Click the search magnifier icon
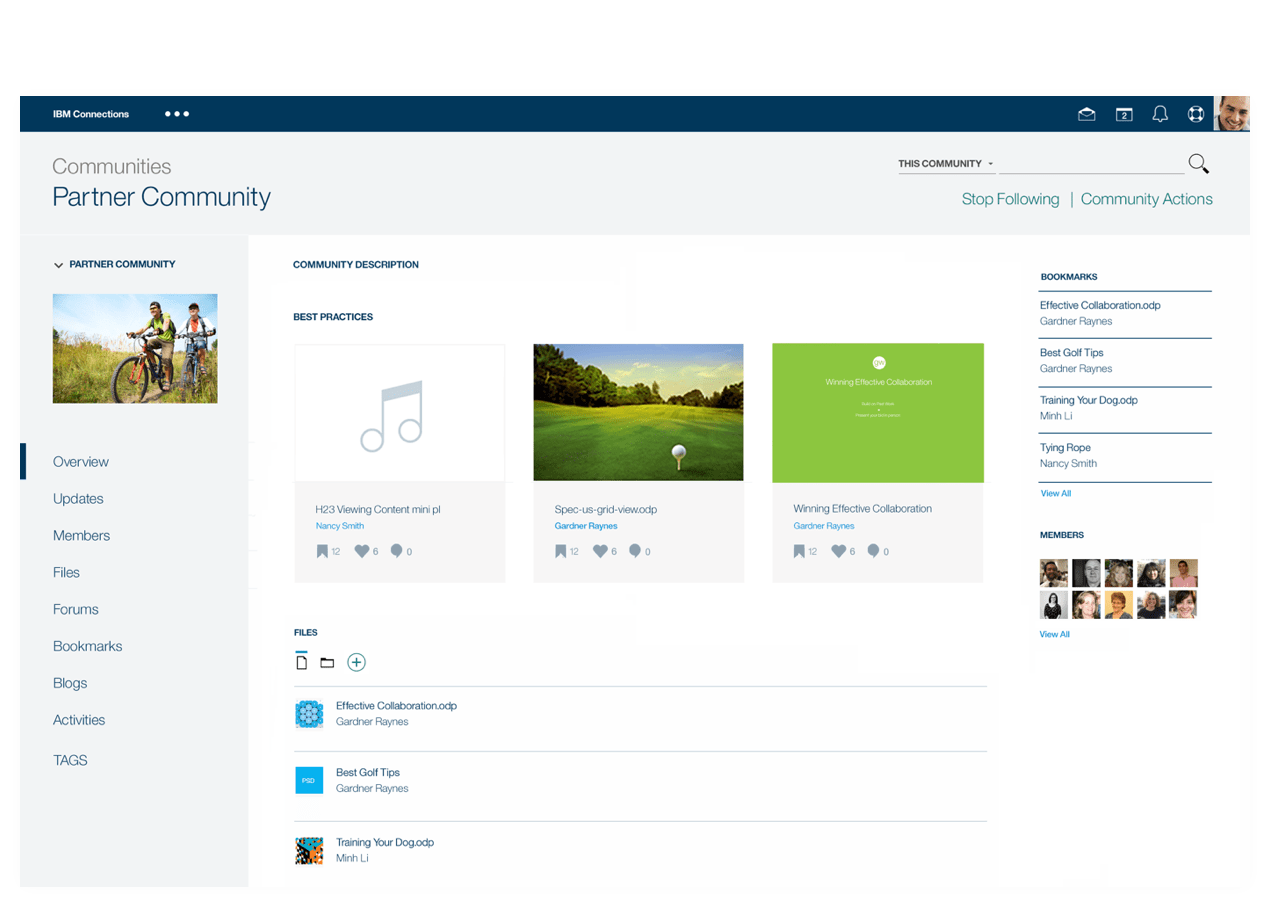Screen dimensions: 1270x920 click(1198, 164)
